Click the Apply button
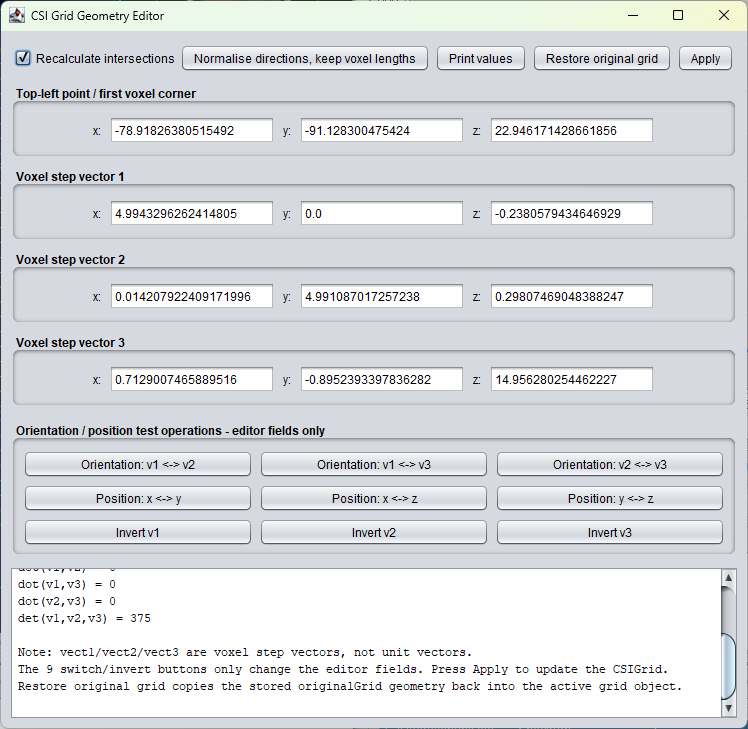The height and width of the screenshot is (729, 748). point(705,58)
